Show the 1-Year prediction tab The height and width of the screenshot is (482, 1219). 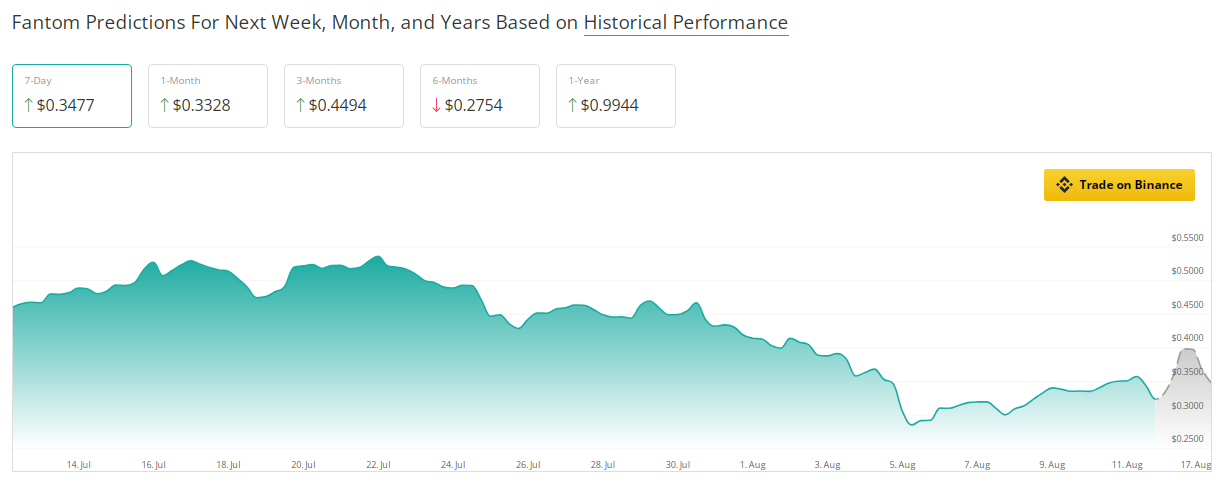point(615,96)
